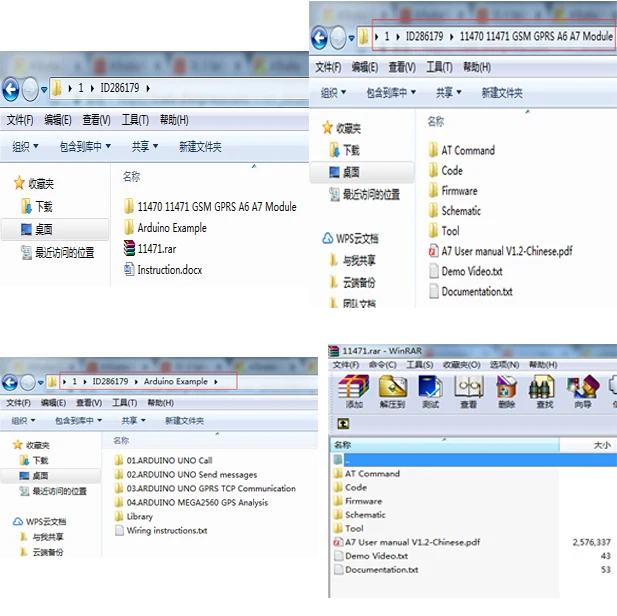Click 收藏夹 star in ID286179 window
The height and width of the screenshot is (616, 617).
pyautogui.click(x=19, y=183)
